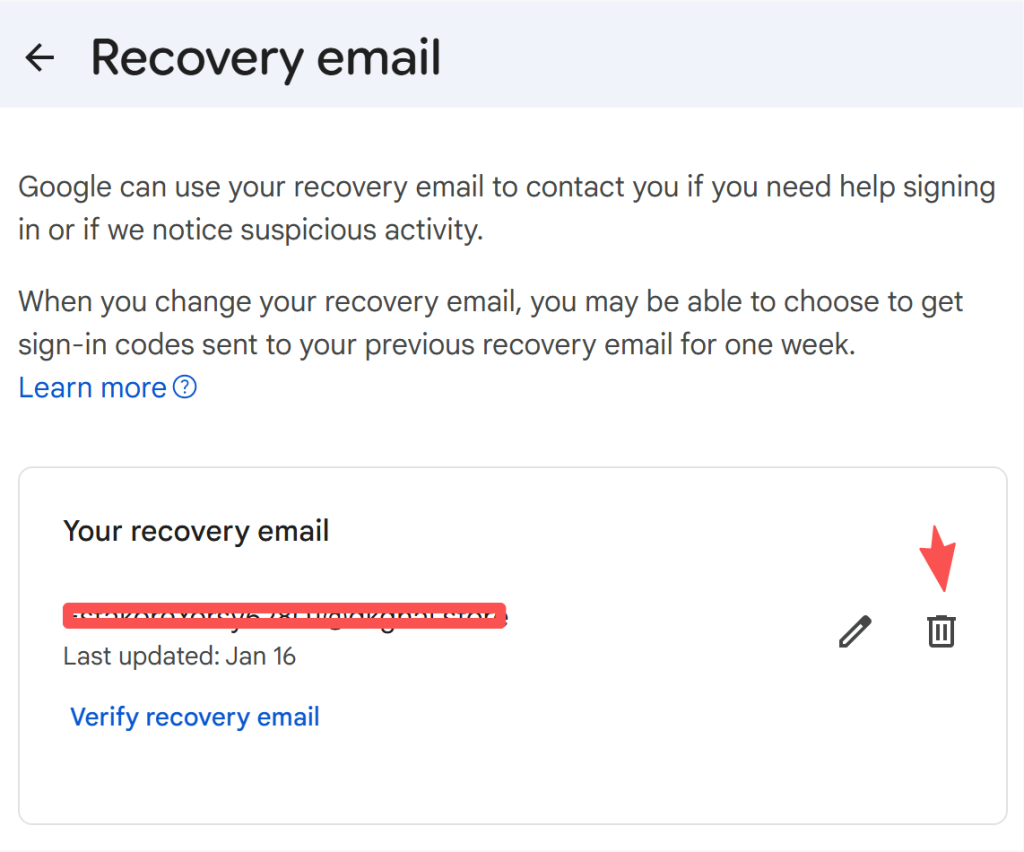The height and width of the screenshot is (852, 1024).
Task: Click Verify recovery email link
Action: coord(195,717)
